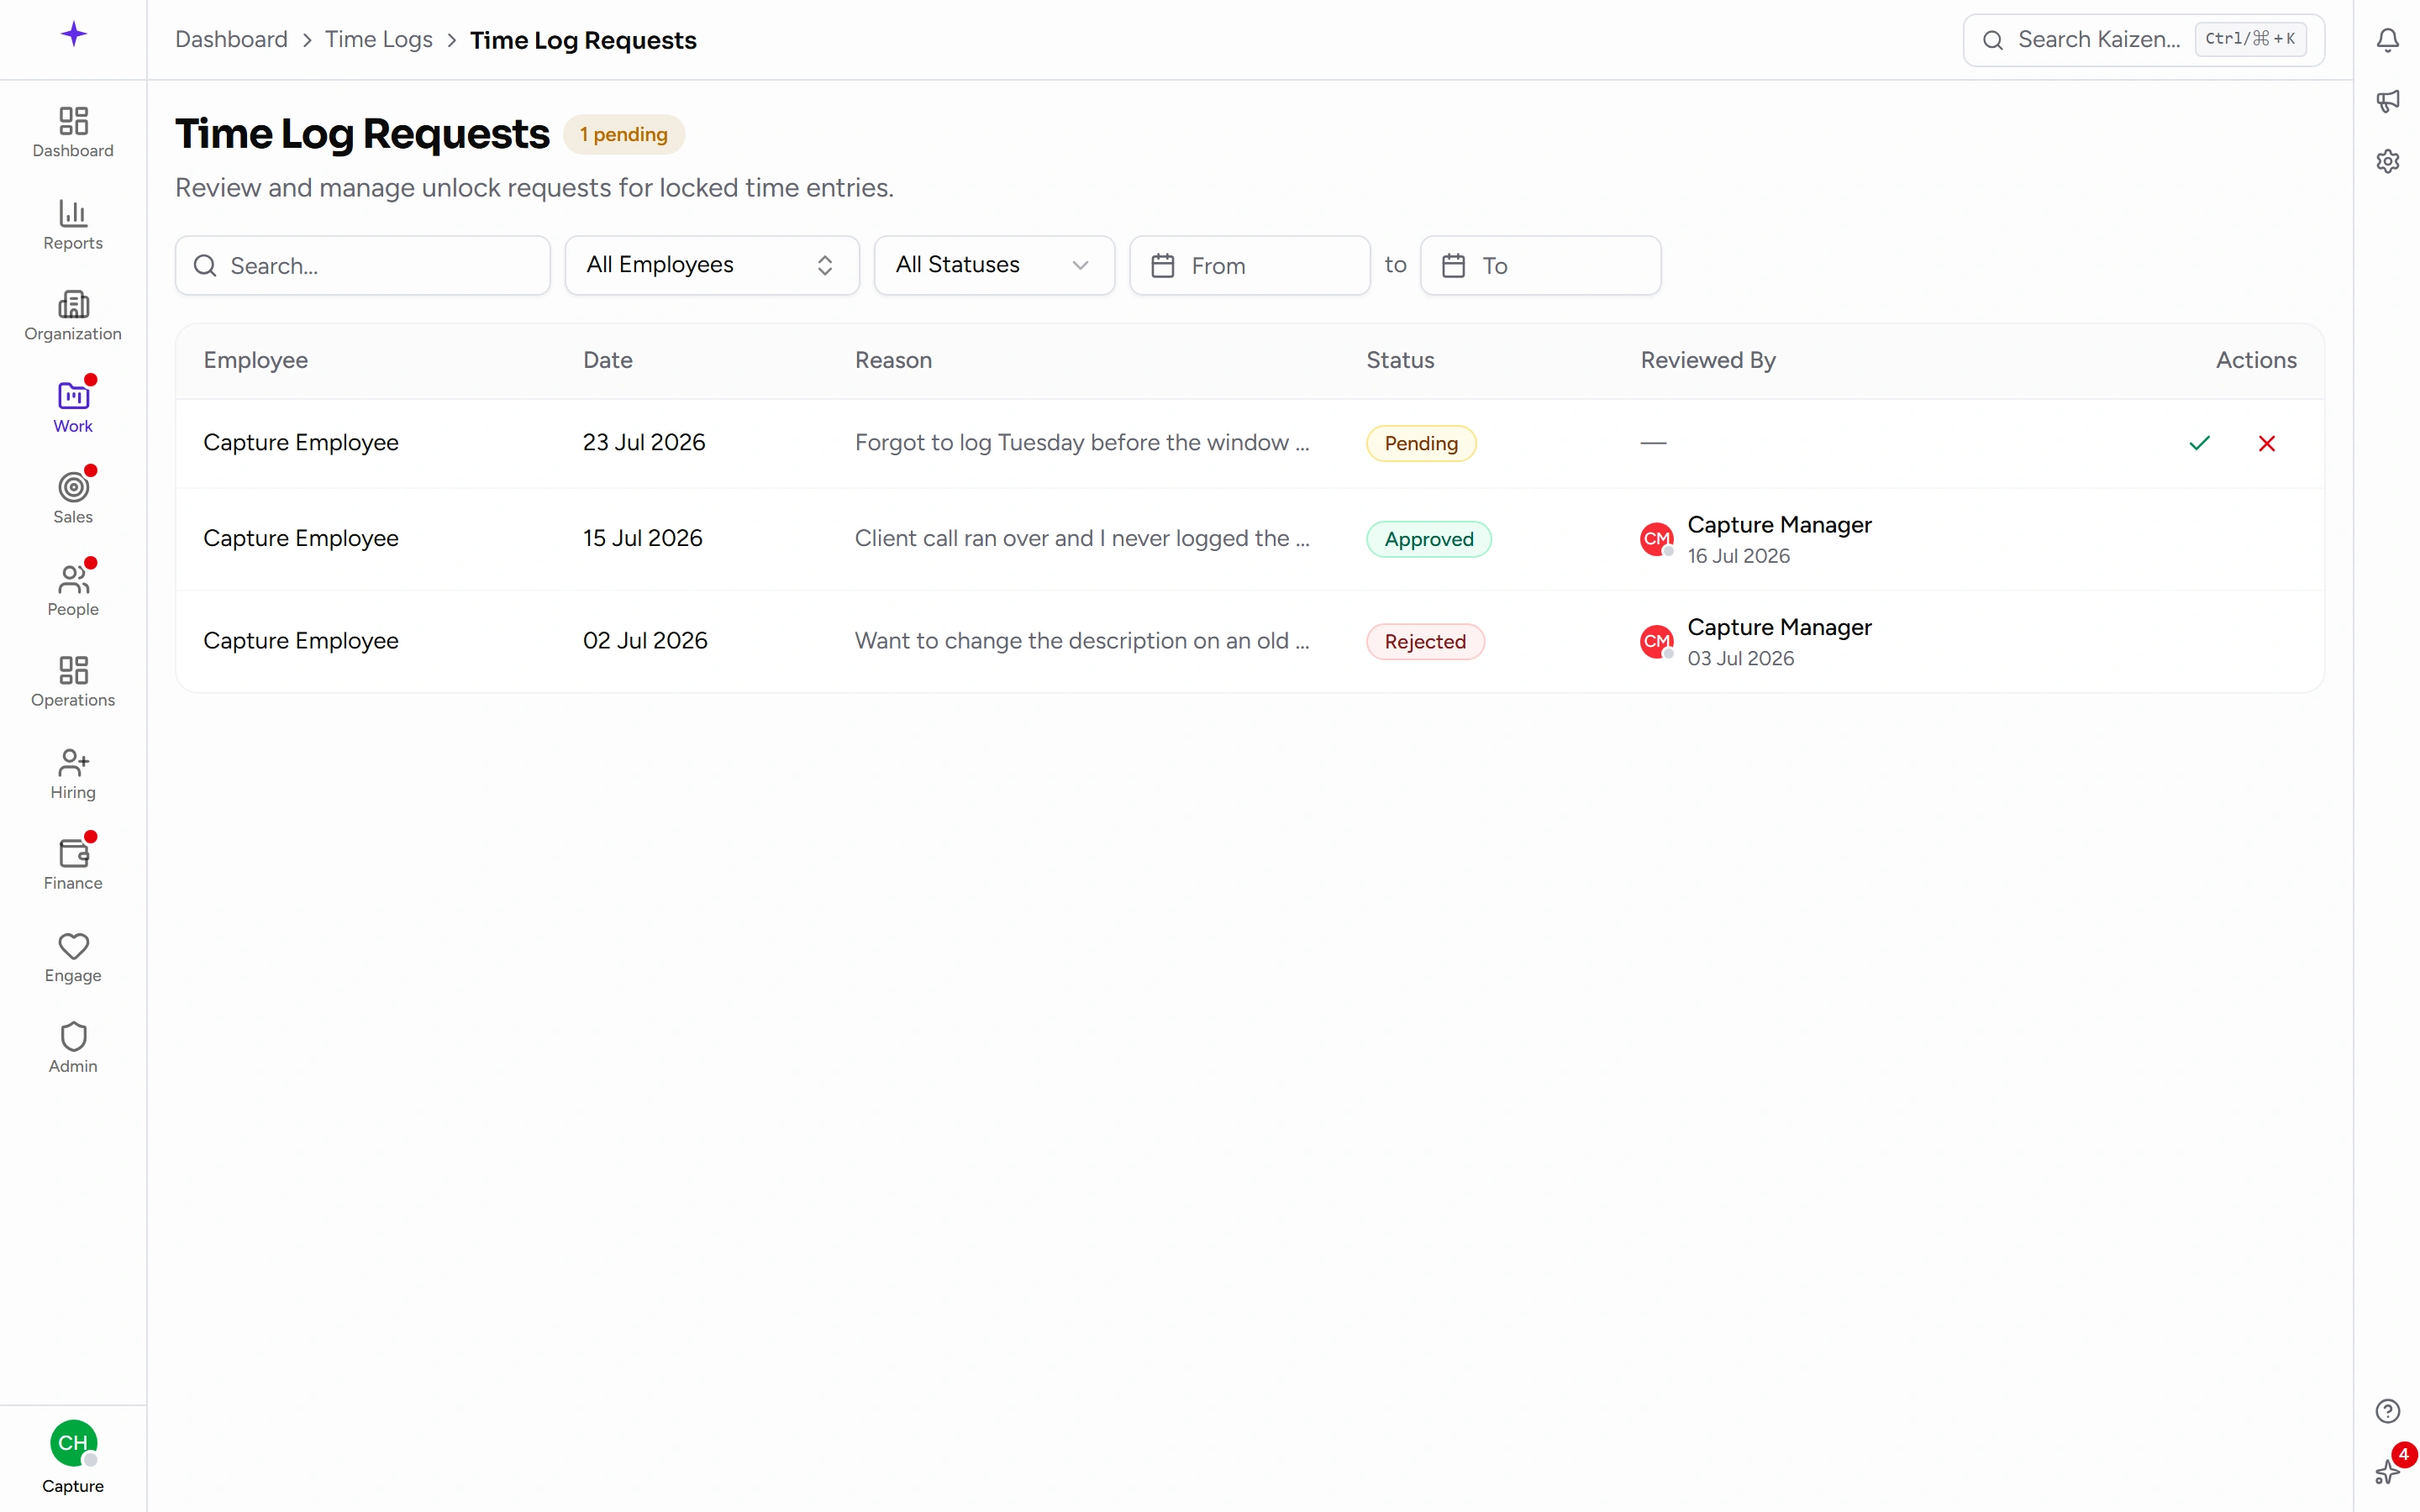Focus the requests Search field
The image size is (2420, 1512).
[362, 265]
